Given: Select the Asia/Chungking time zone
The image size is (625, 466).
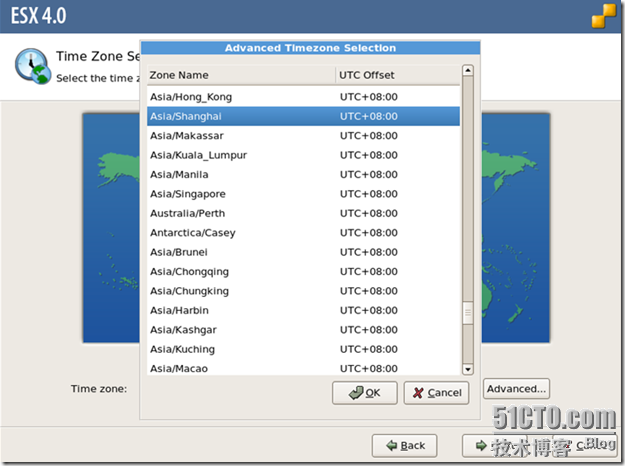Looking at the screenshot, I should pos(303,291).
